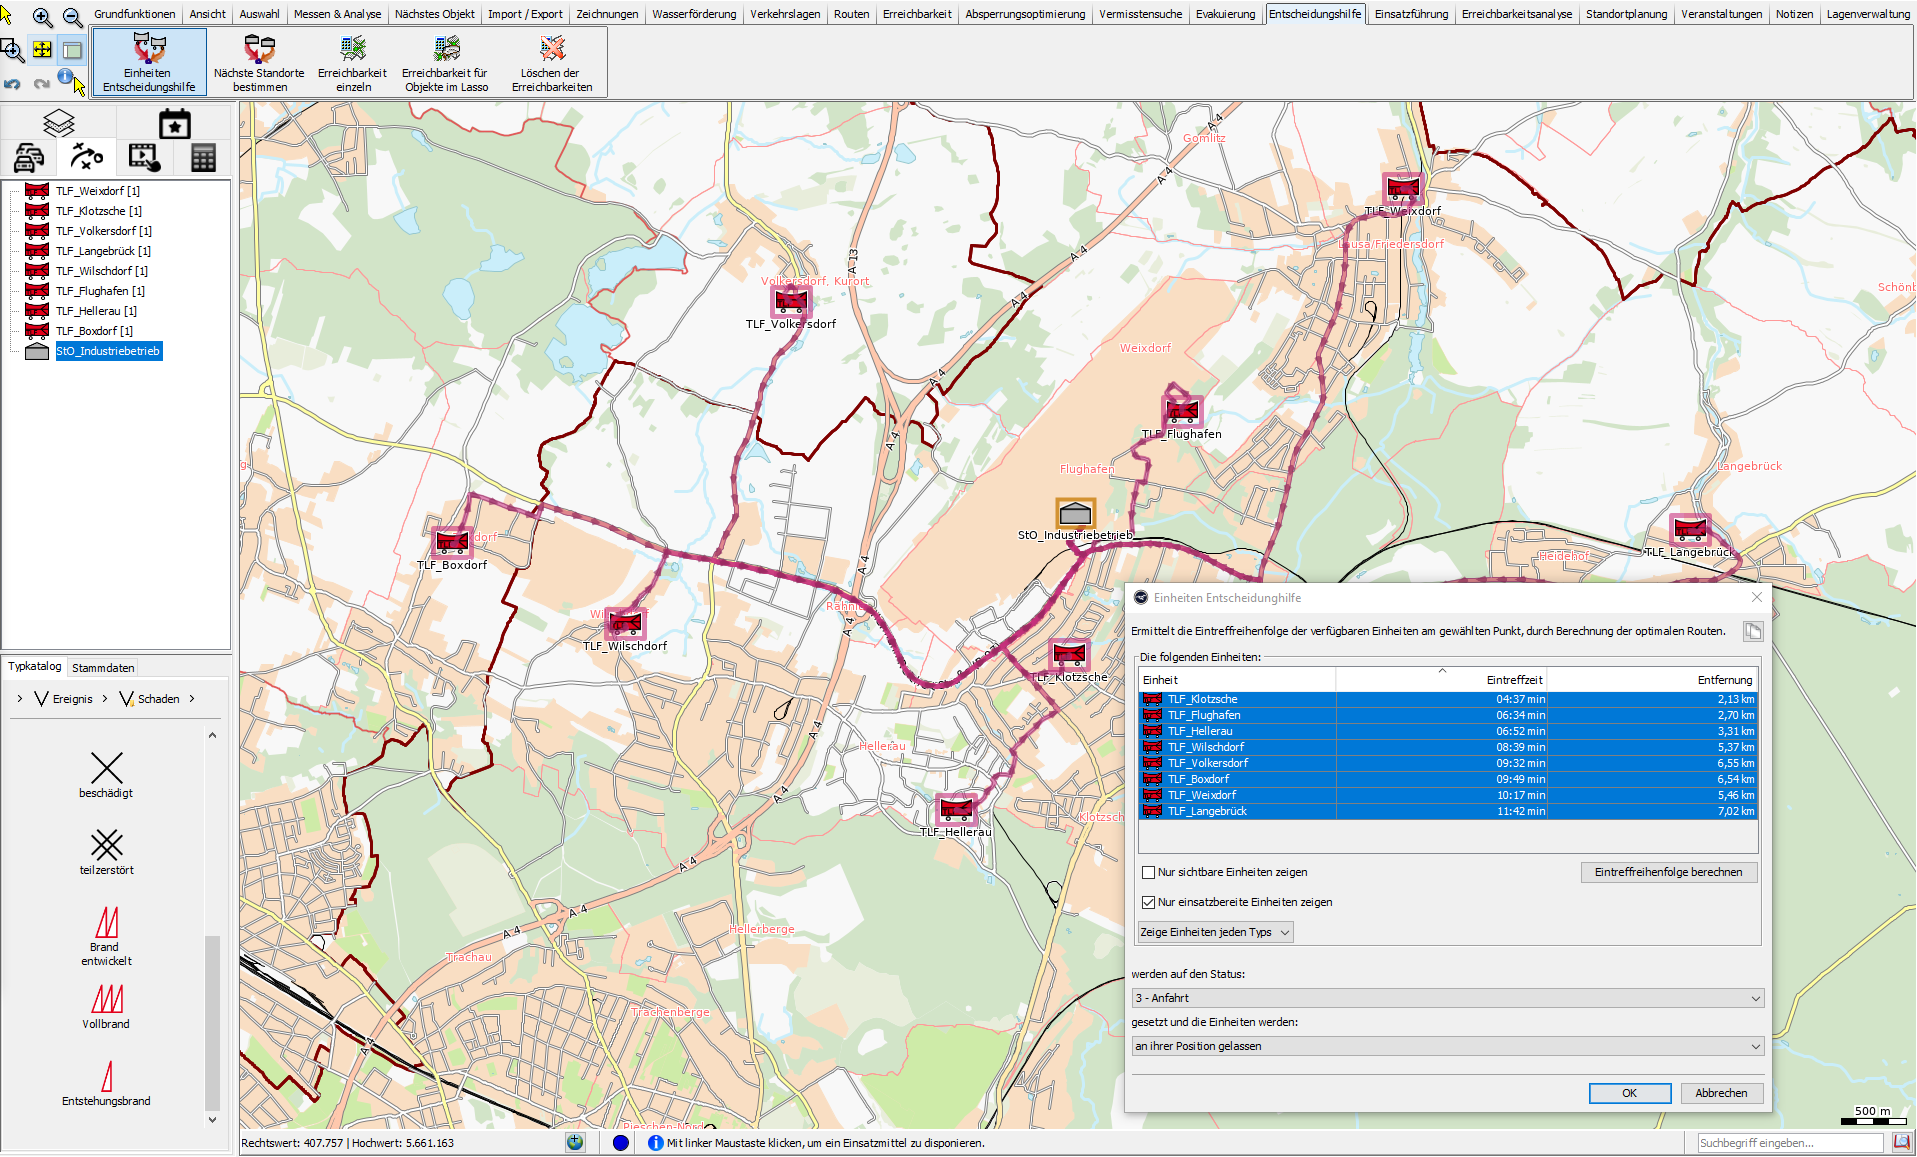
Task: Open the calculator panel icon
Action: pos(203,158)
